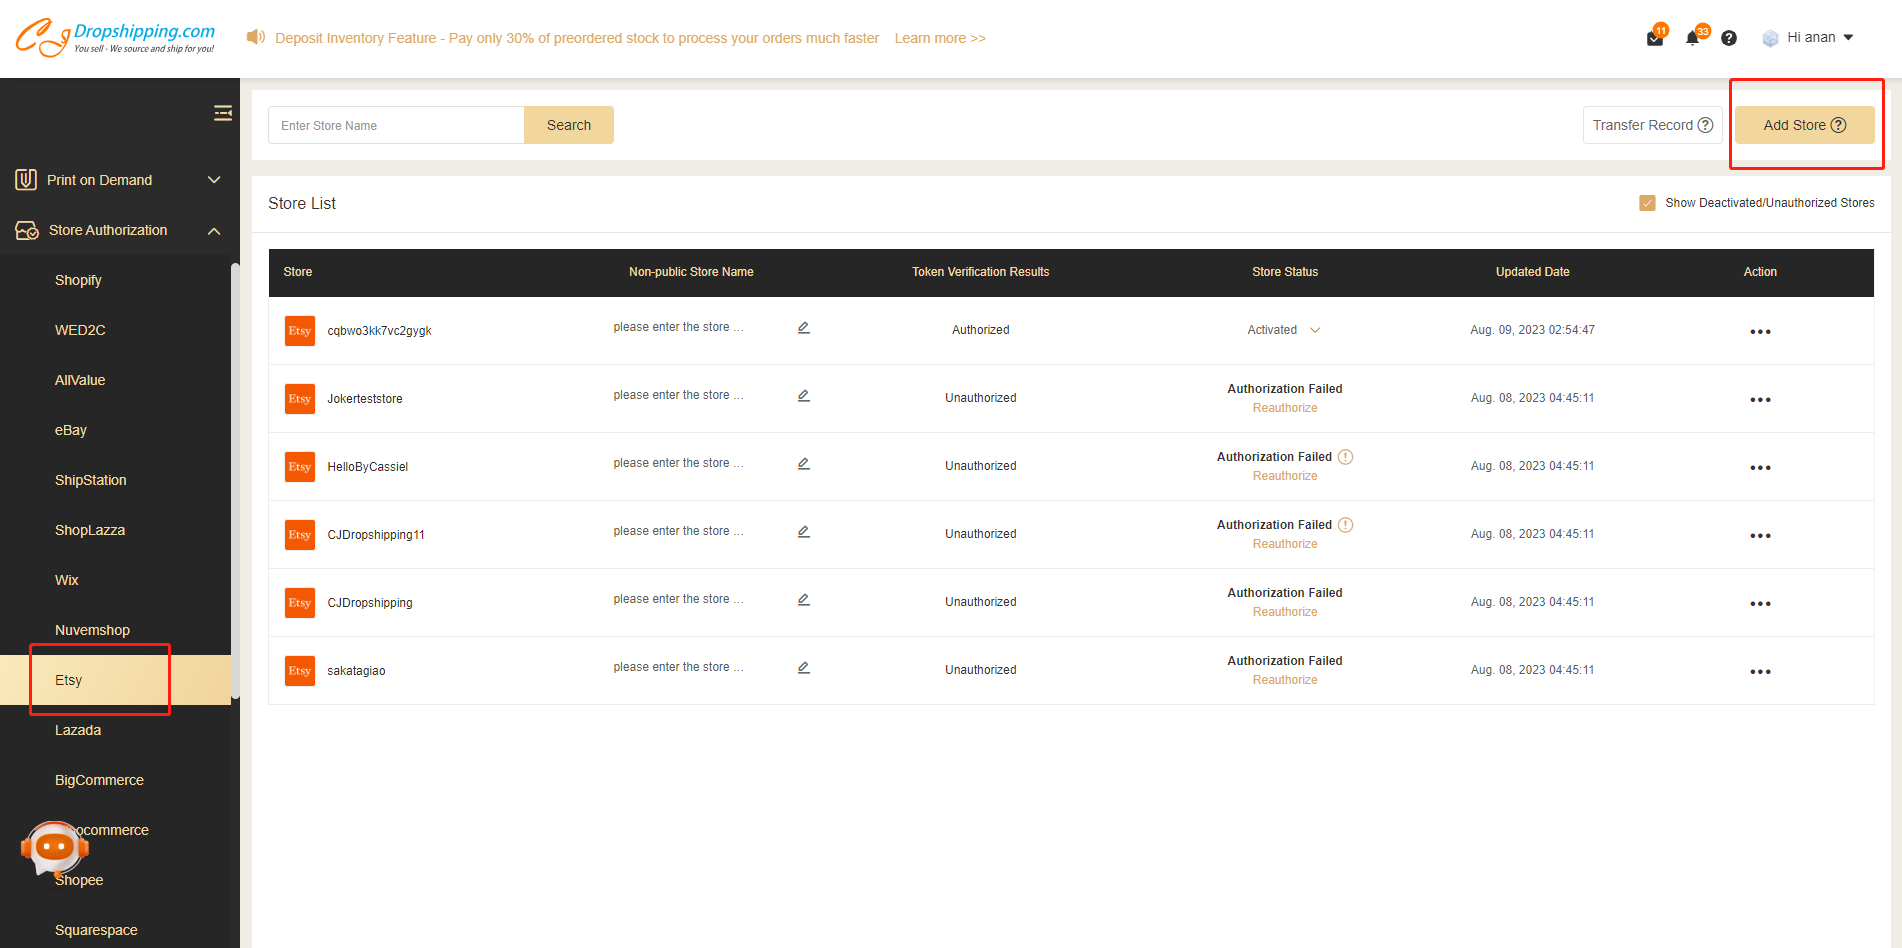
Task: Click Reauthorize link for CJDropshipping store
Action: tap(1285, 612)
